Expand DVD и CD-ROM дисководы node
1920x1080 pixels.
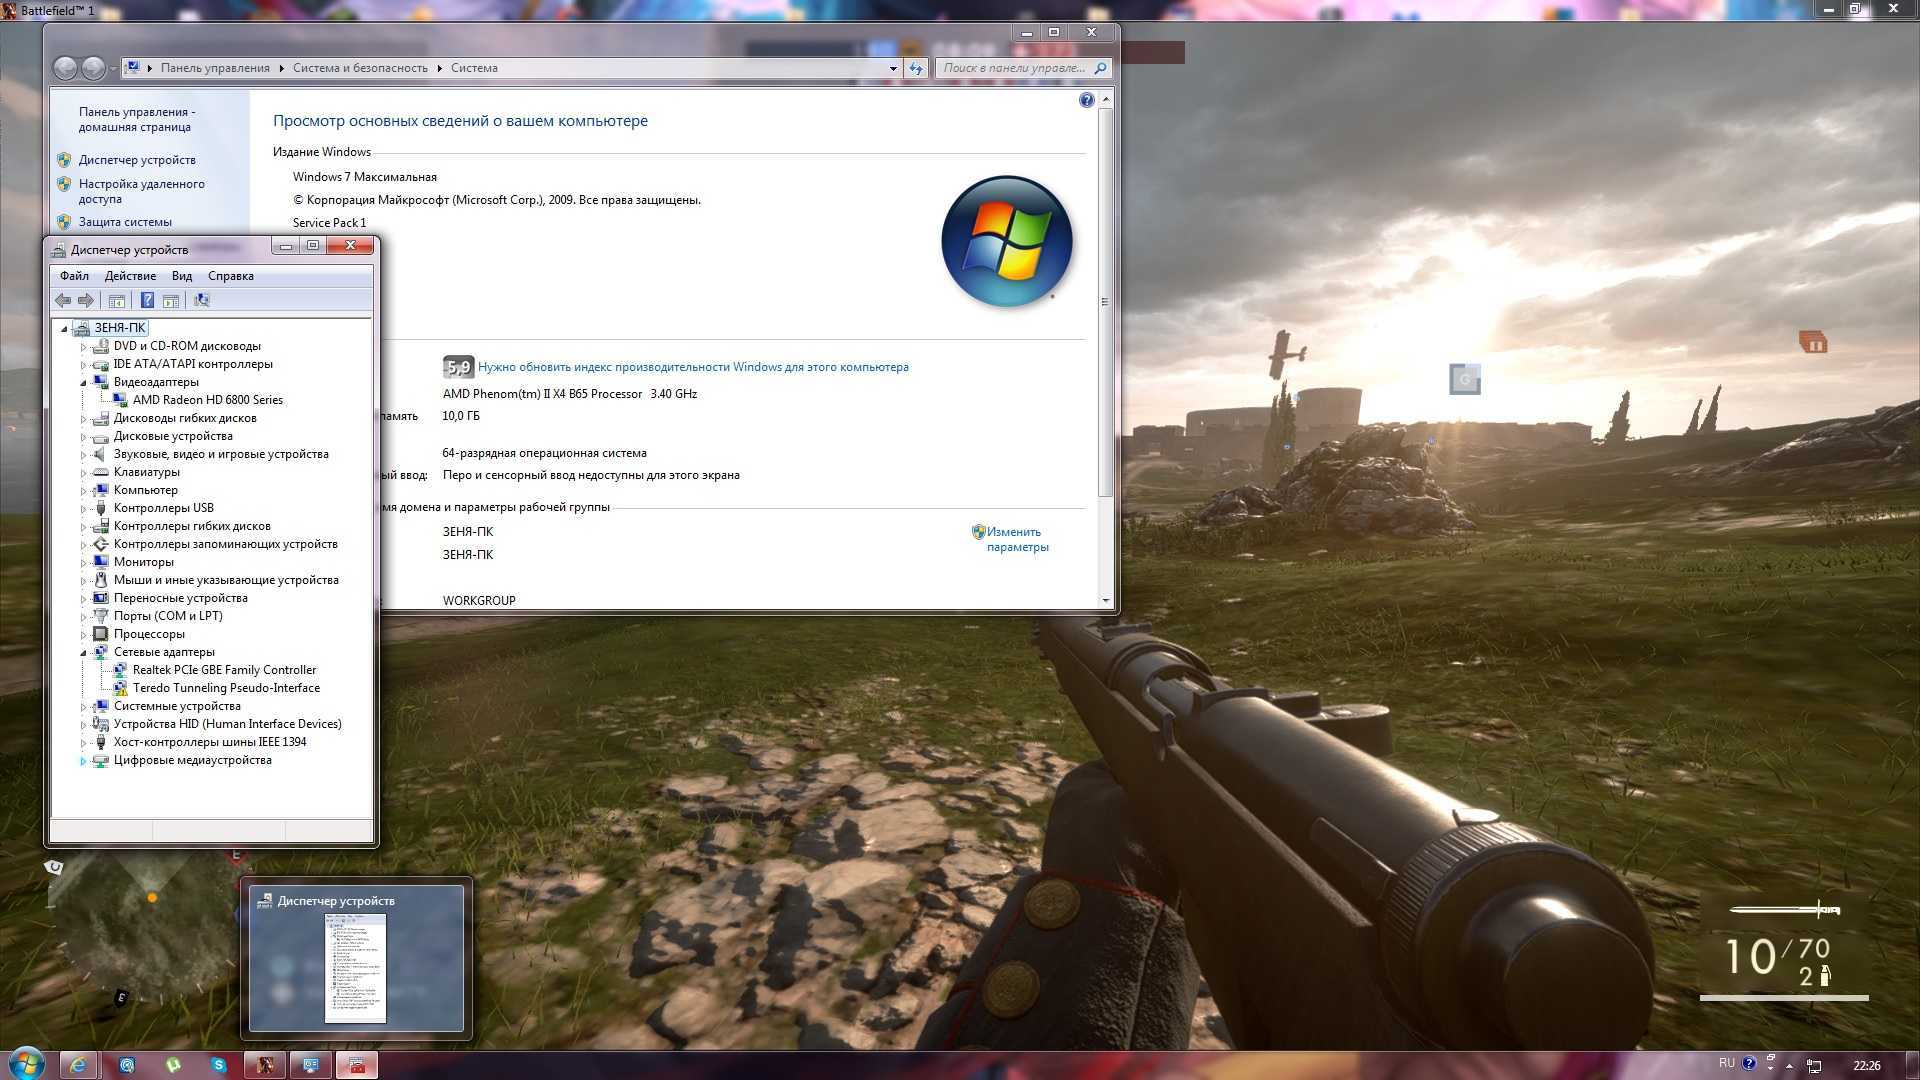point(83,346)
